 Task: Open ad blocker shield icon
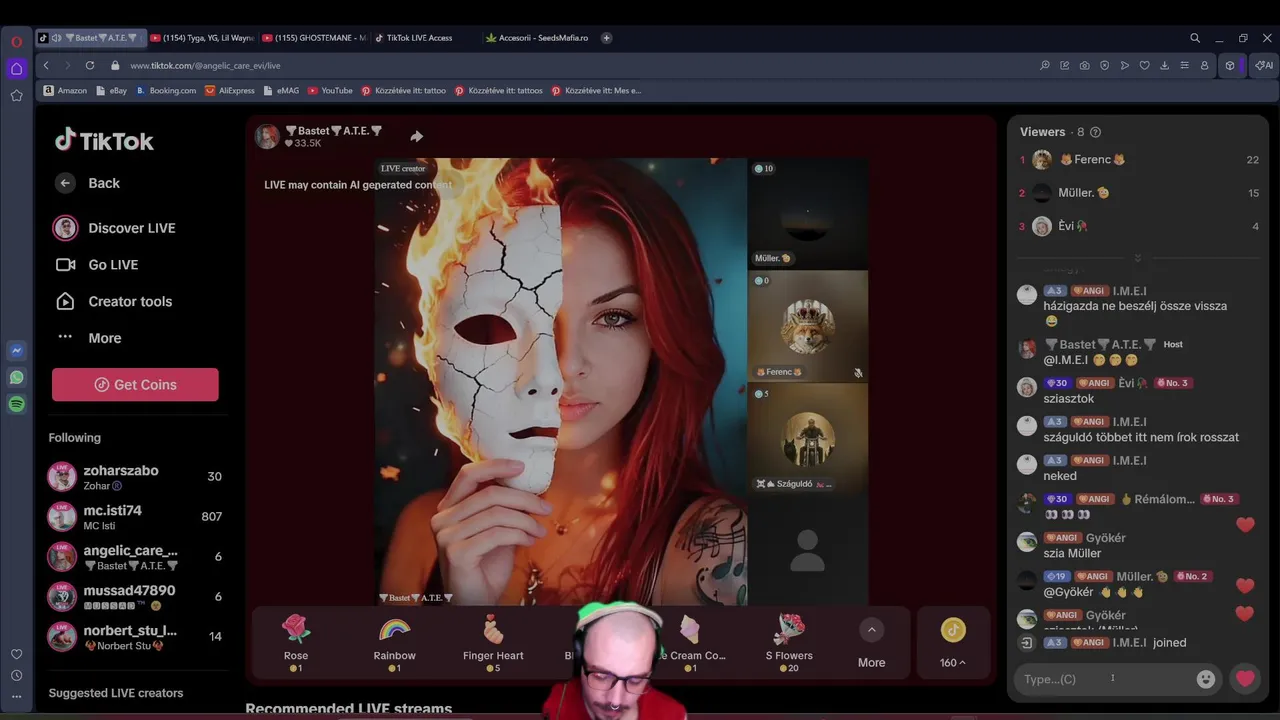(x=1105, y=65)
